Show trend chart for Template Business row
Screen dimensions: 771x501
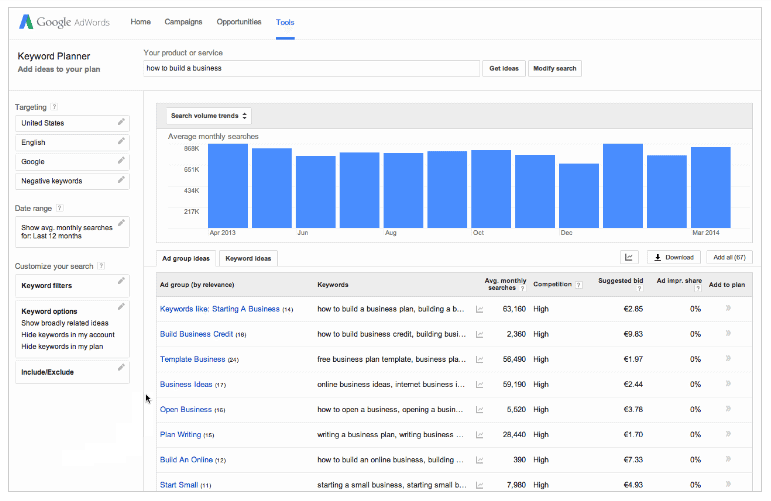point(479,359)
